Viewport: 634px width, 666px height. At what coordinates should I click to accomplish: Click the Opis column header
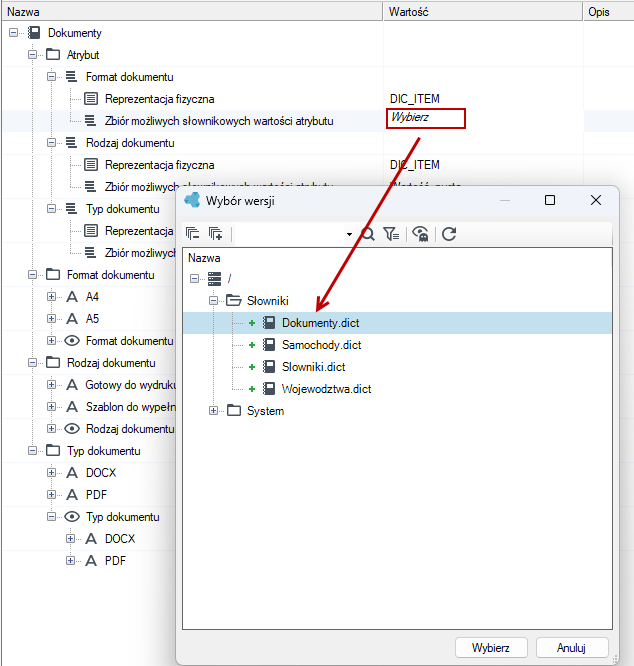click(609, 11)
